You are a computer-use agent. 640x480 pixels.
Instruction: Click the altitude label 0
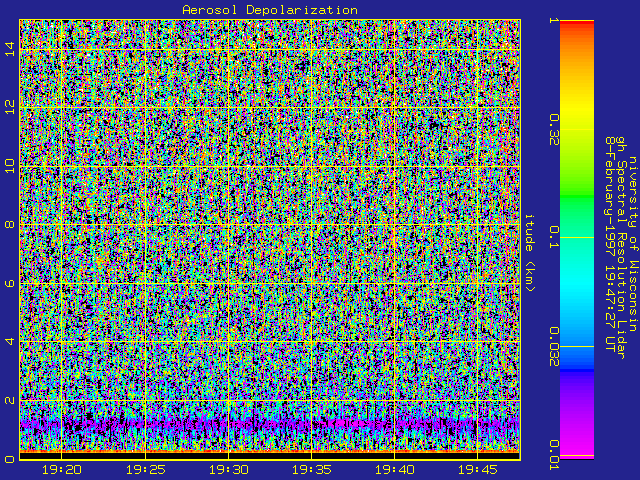(x=10, y=459)
